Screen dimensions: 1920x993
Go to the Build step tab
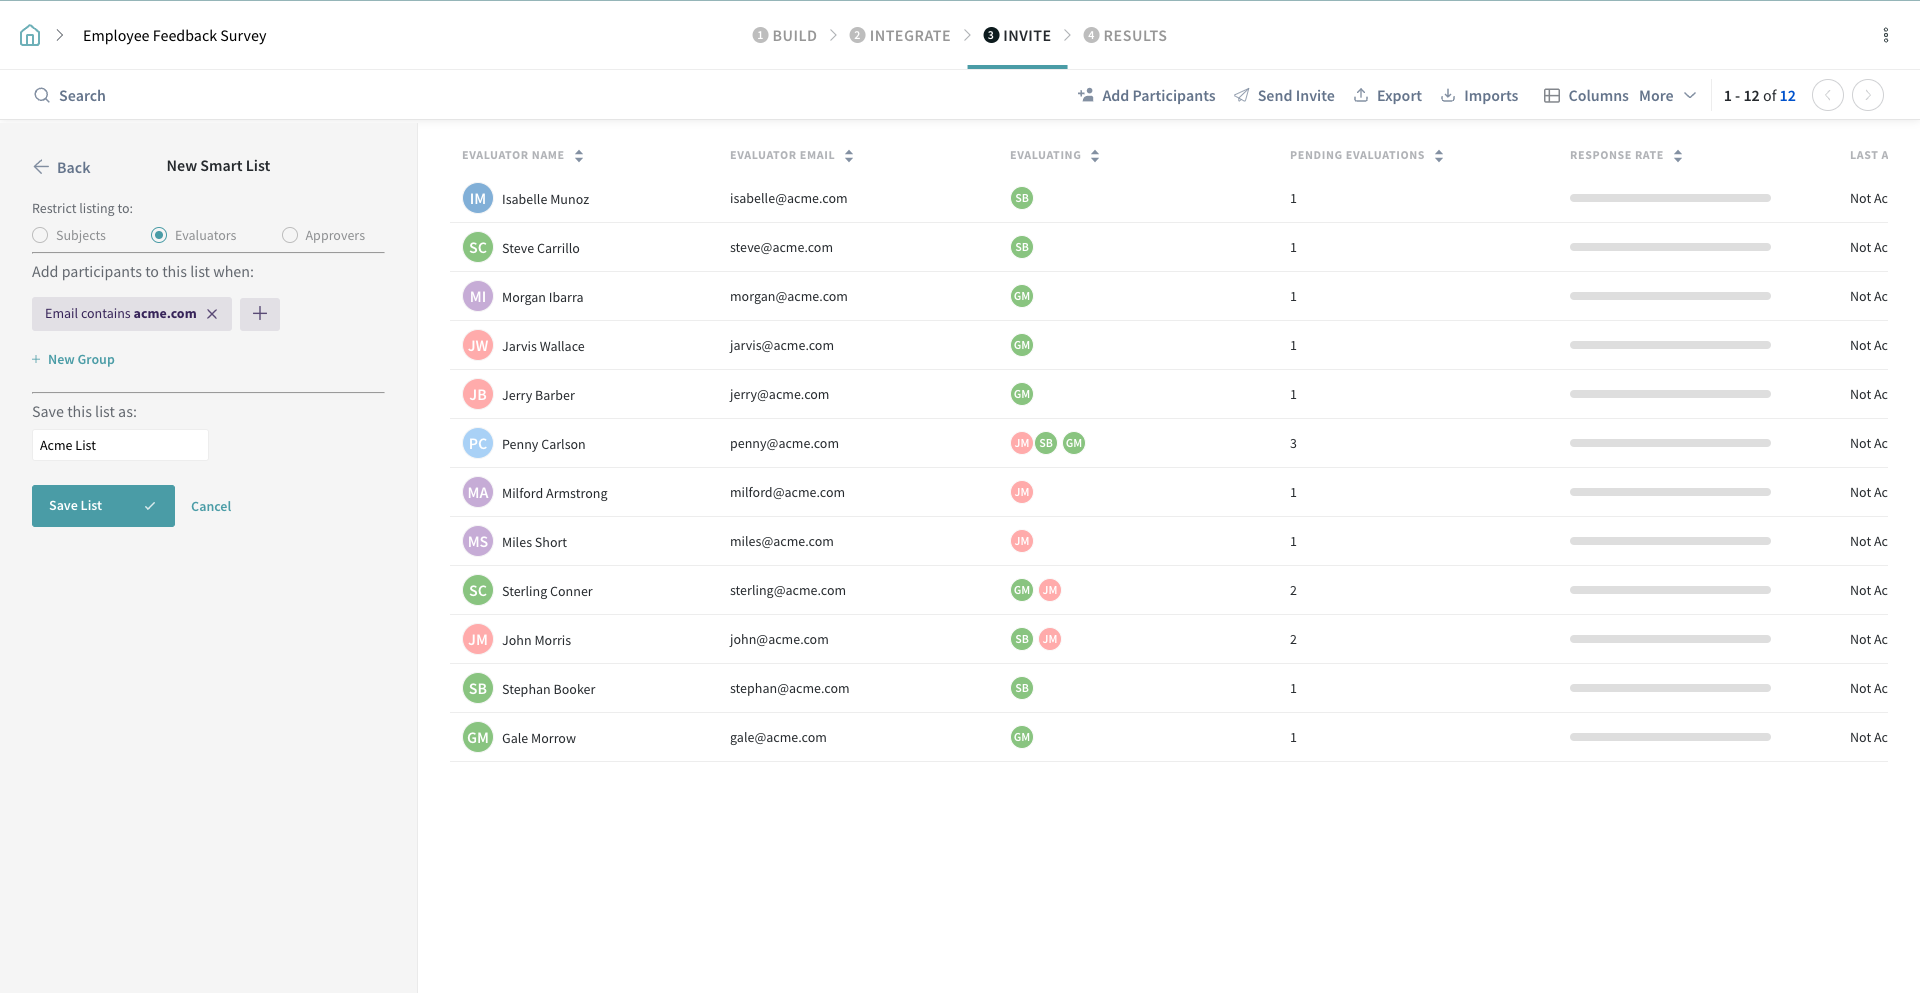[x=785, y=36]
